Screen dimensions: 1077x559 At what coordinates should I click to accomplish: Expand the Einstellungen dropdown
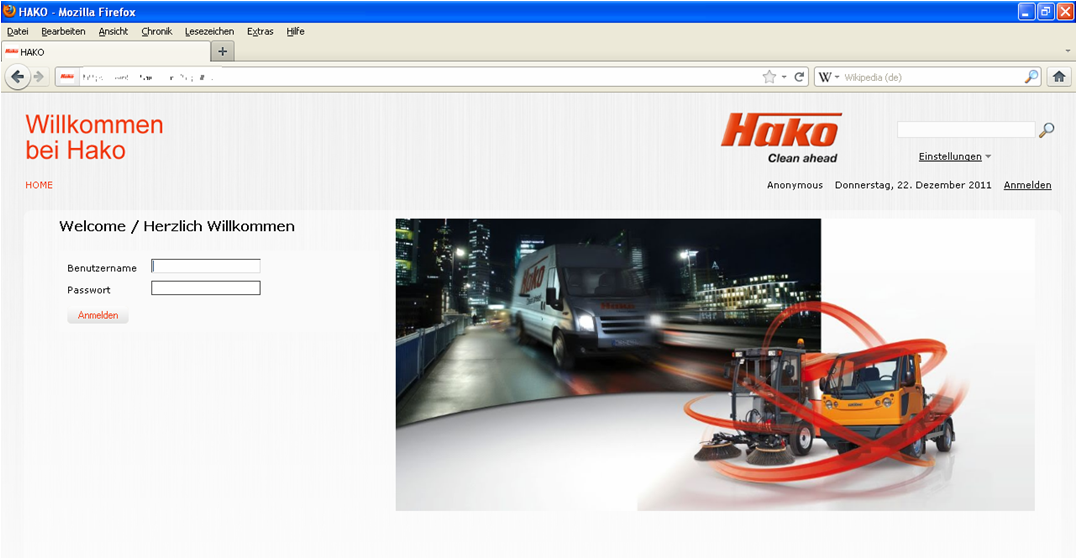pos(955,157)
